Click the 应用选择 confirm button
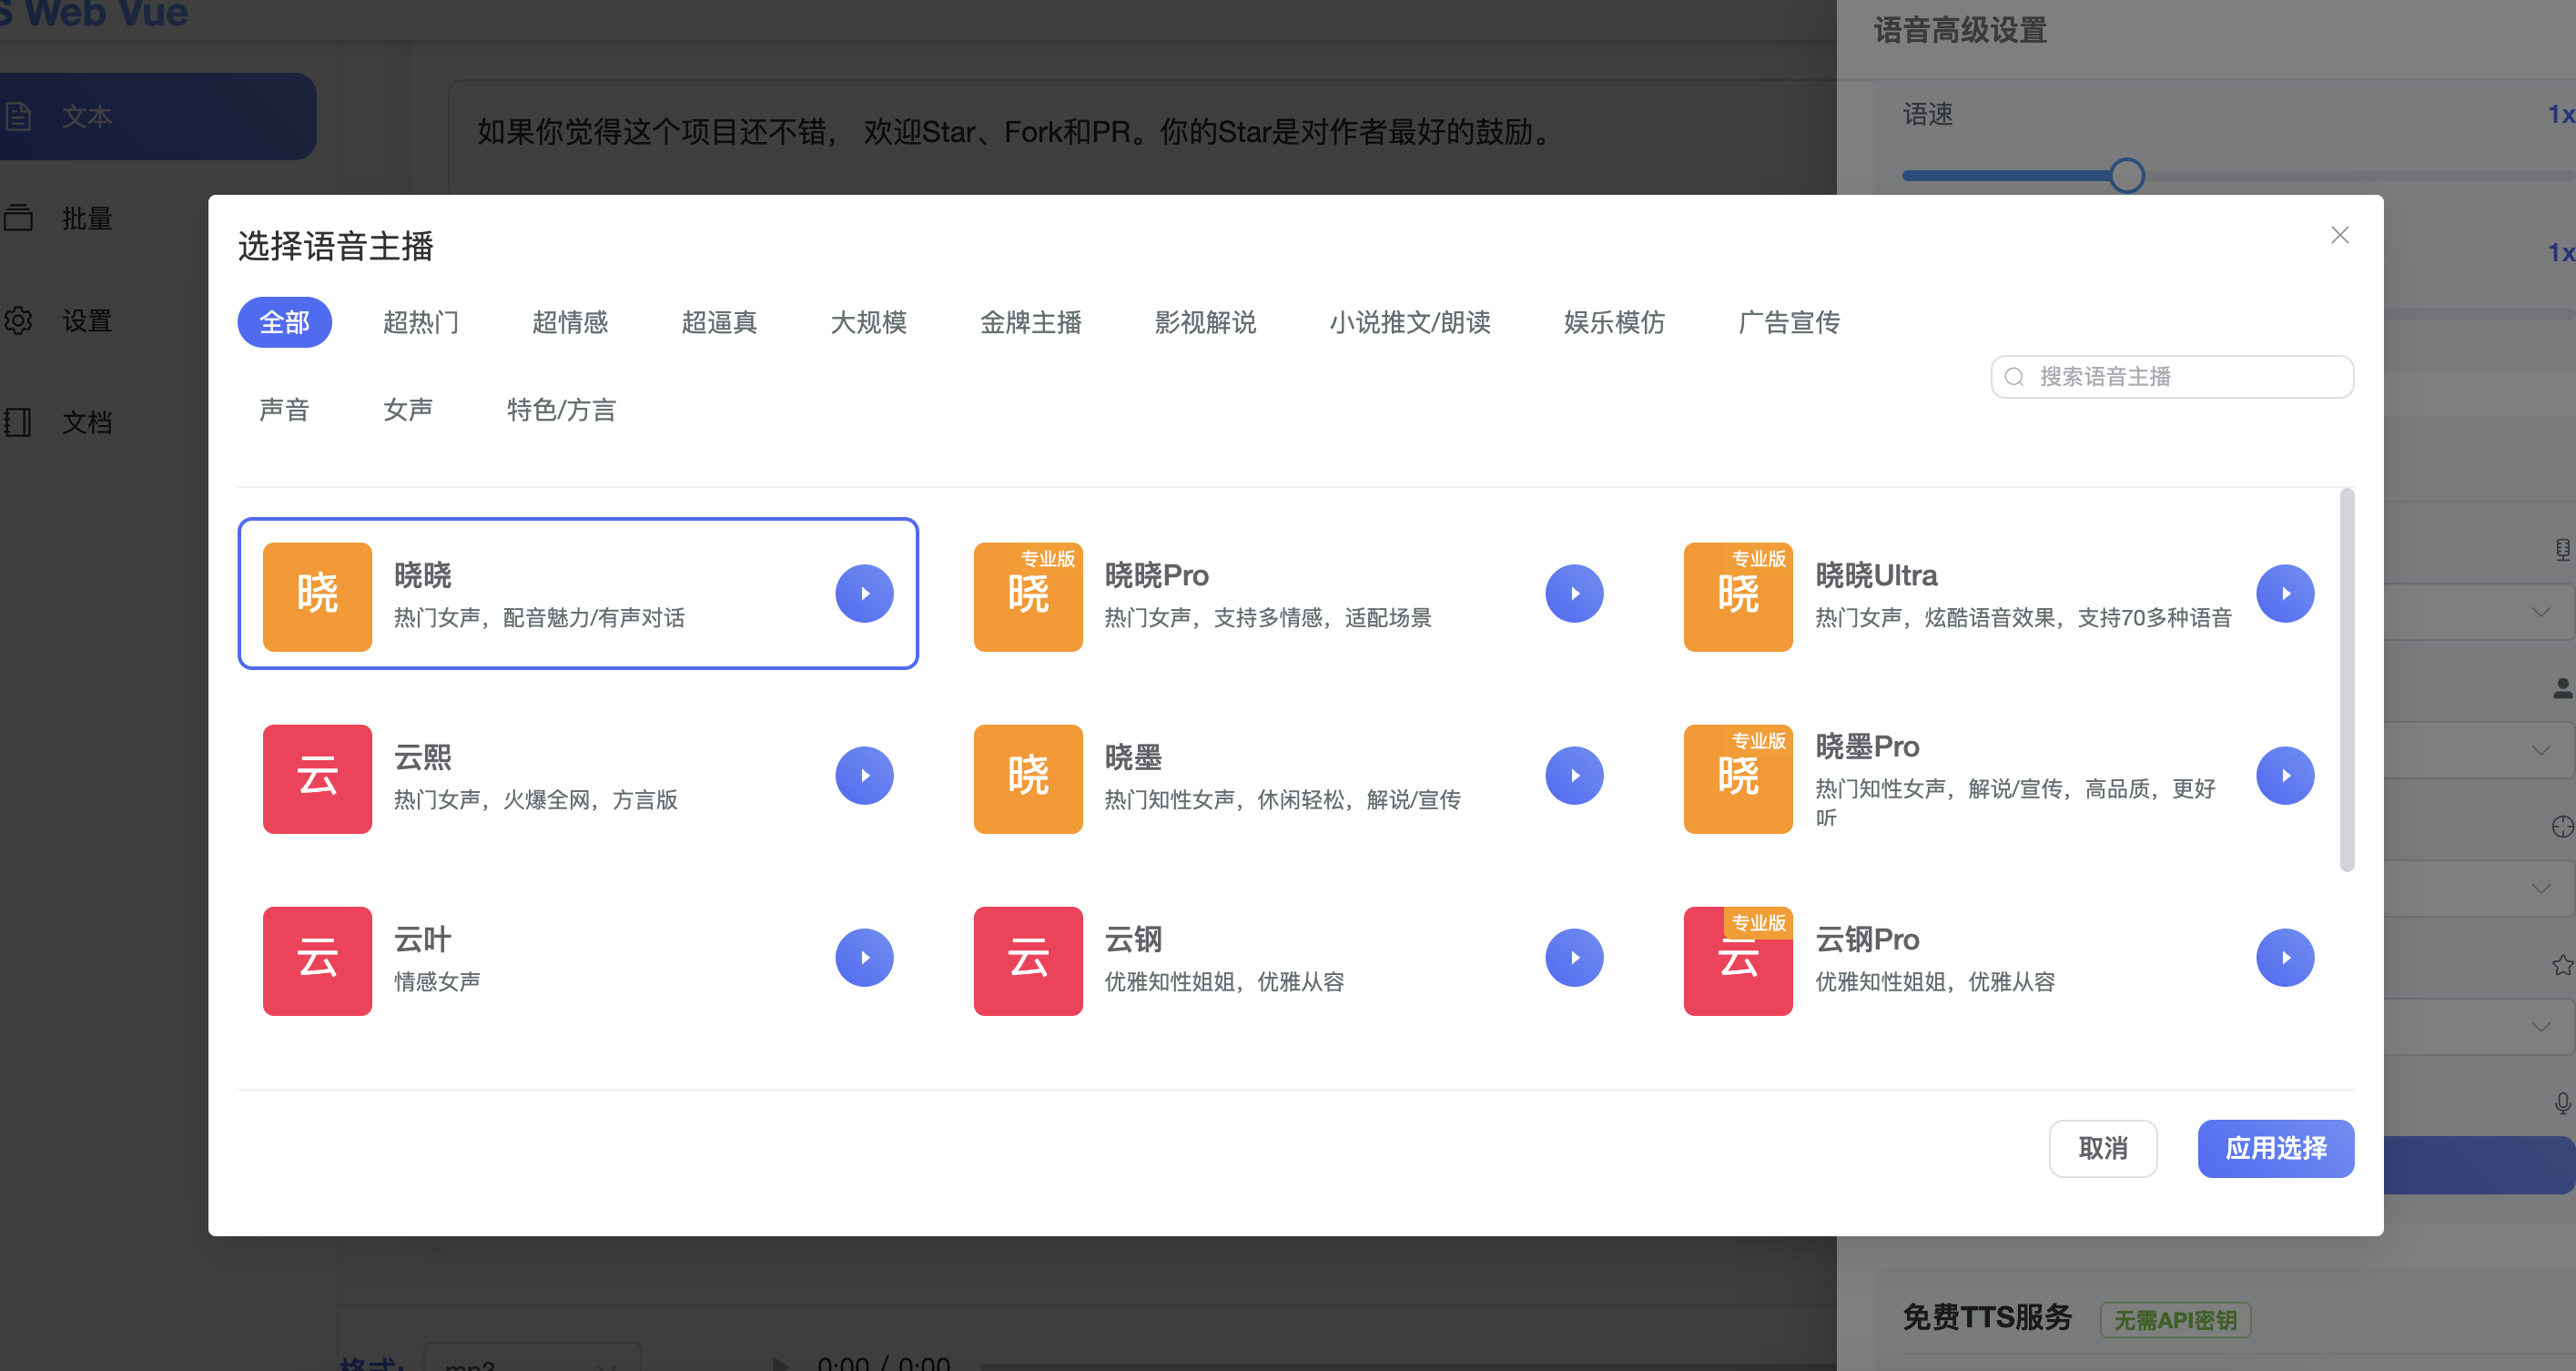Screen dimensions: 2576x1371 (x=2276, y=1148)
